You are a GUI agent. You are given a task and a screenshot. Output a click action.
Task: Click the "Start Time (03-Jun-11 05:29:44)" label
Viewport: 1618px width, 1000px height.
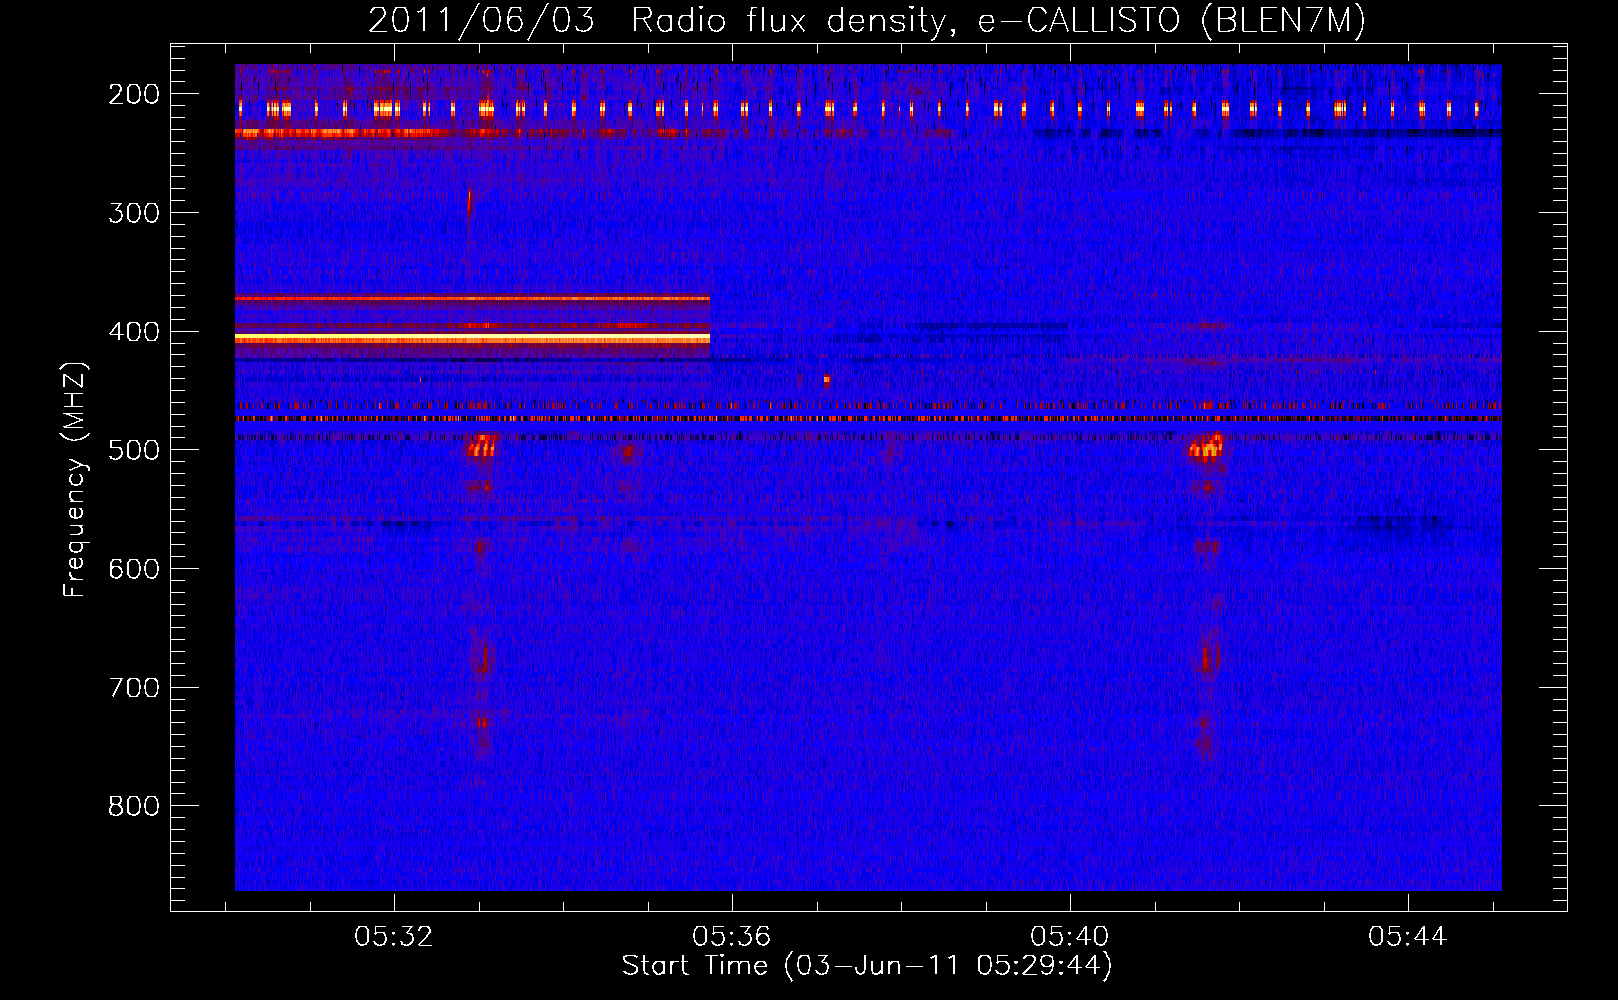click(x=867, y=966)
